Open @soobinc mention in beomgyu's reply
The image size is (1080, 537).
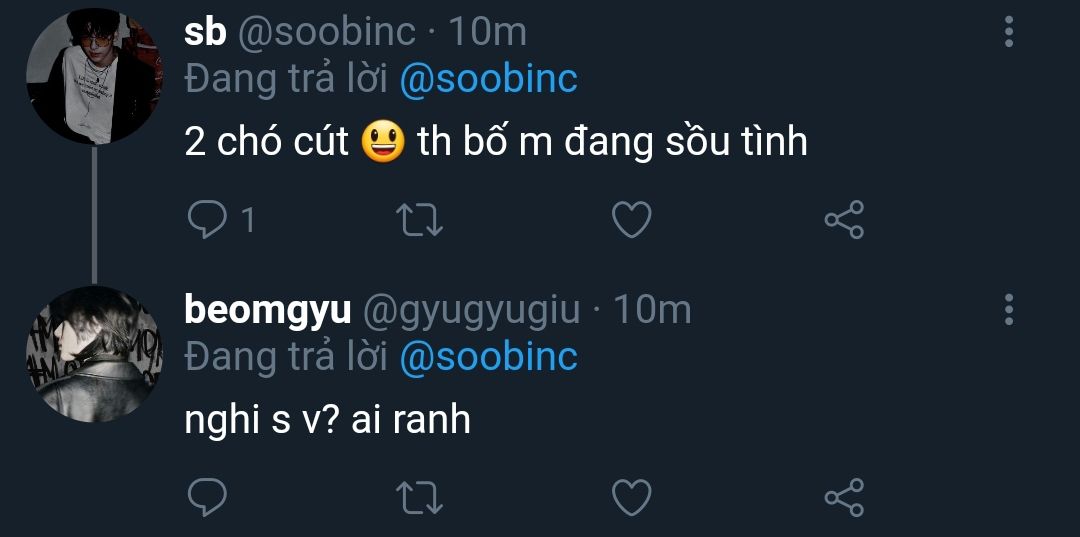tap(488, 357)
